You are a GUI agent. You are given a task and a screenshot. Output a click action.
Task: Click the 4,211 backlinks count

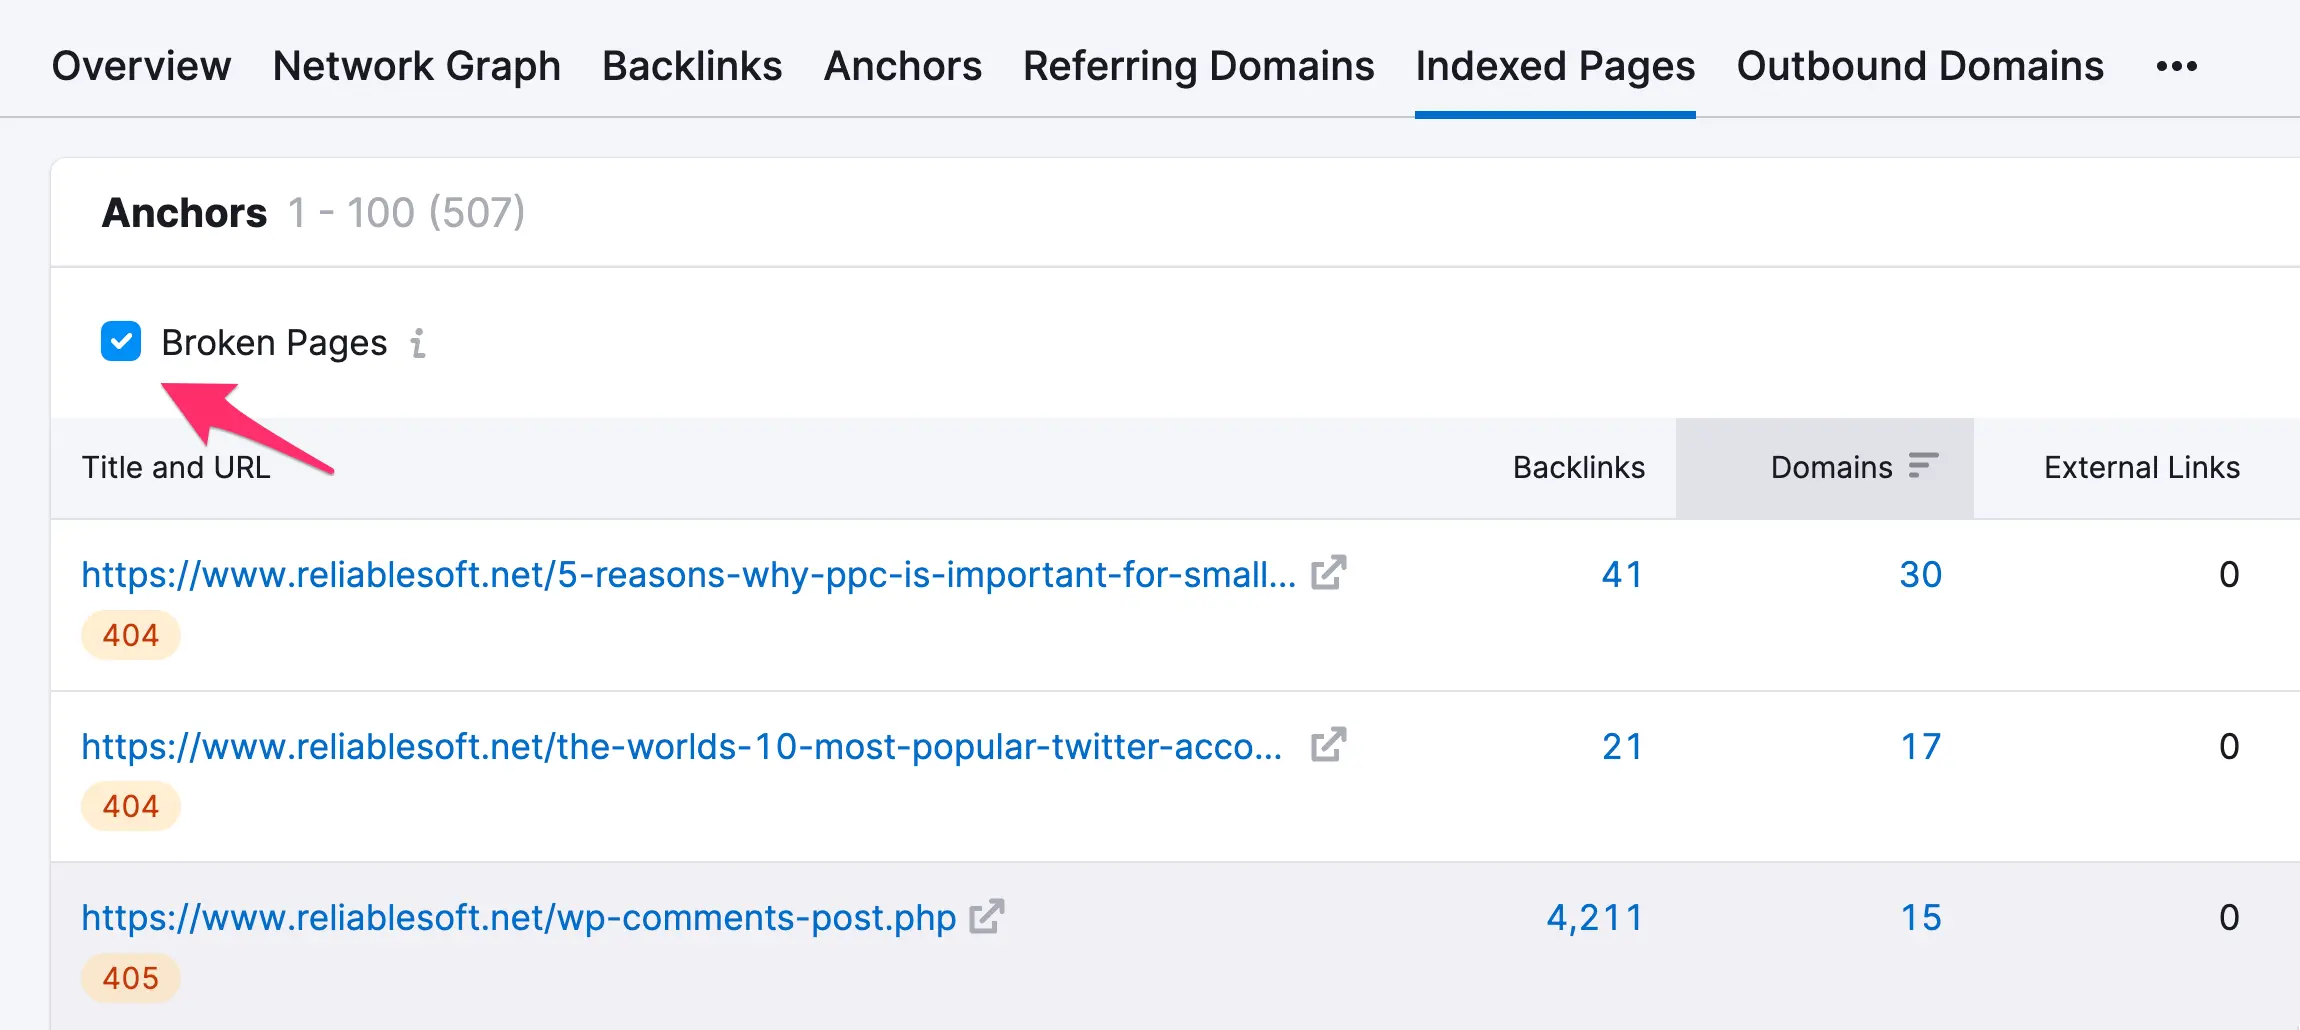click(x=1594, y=918)
